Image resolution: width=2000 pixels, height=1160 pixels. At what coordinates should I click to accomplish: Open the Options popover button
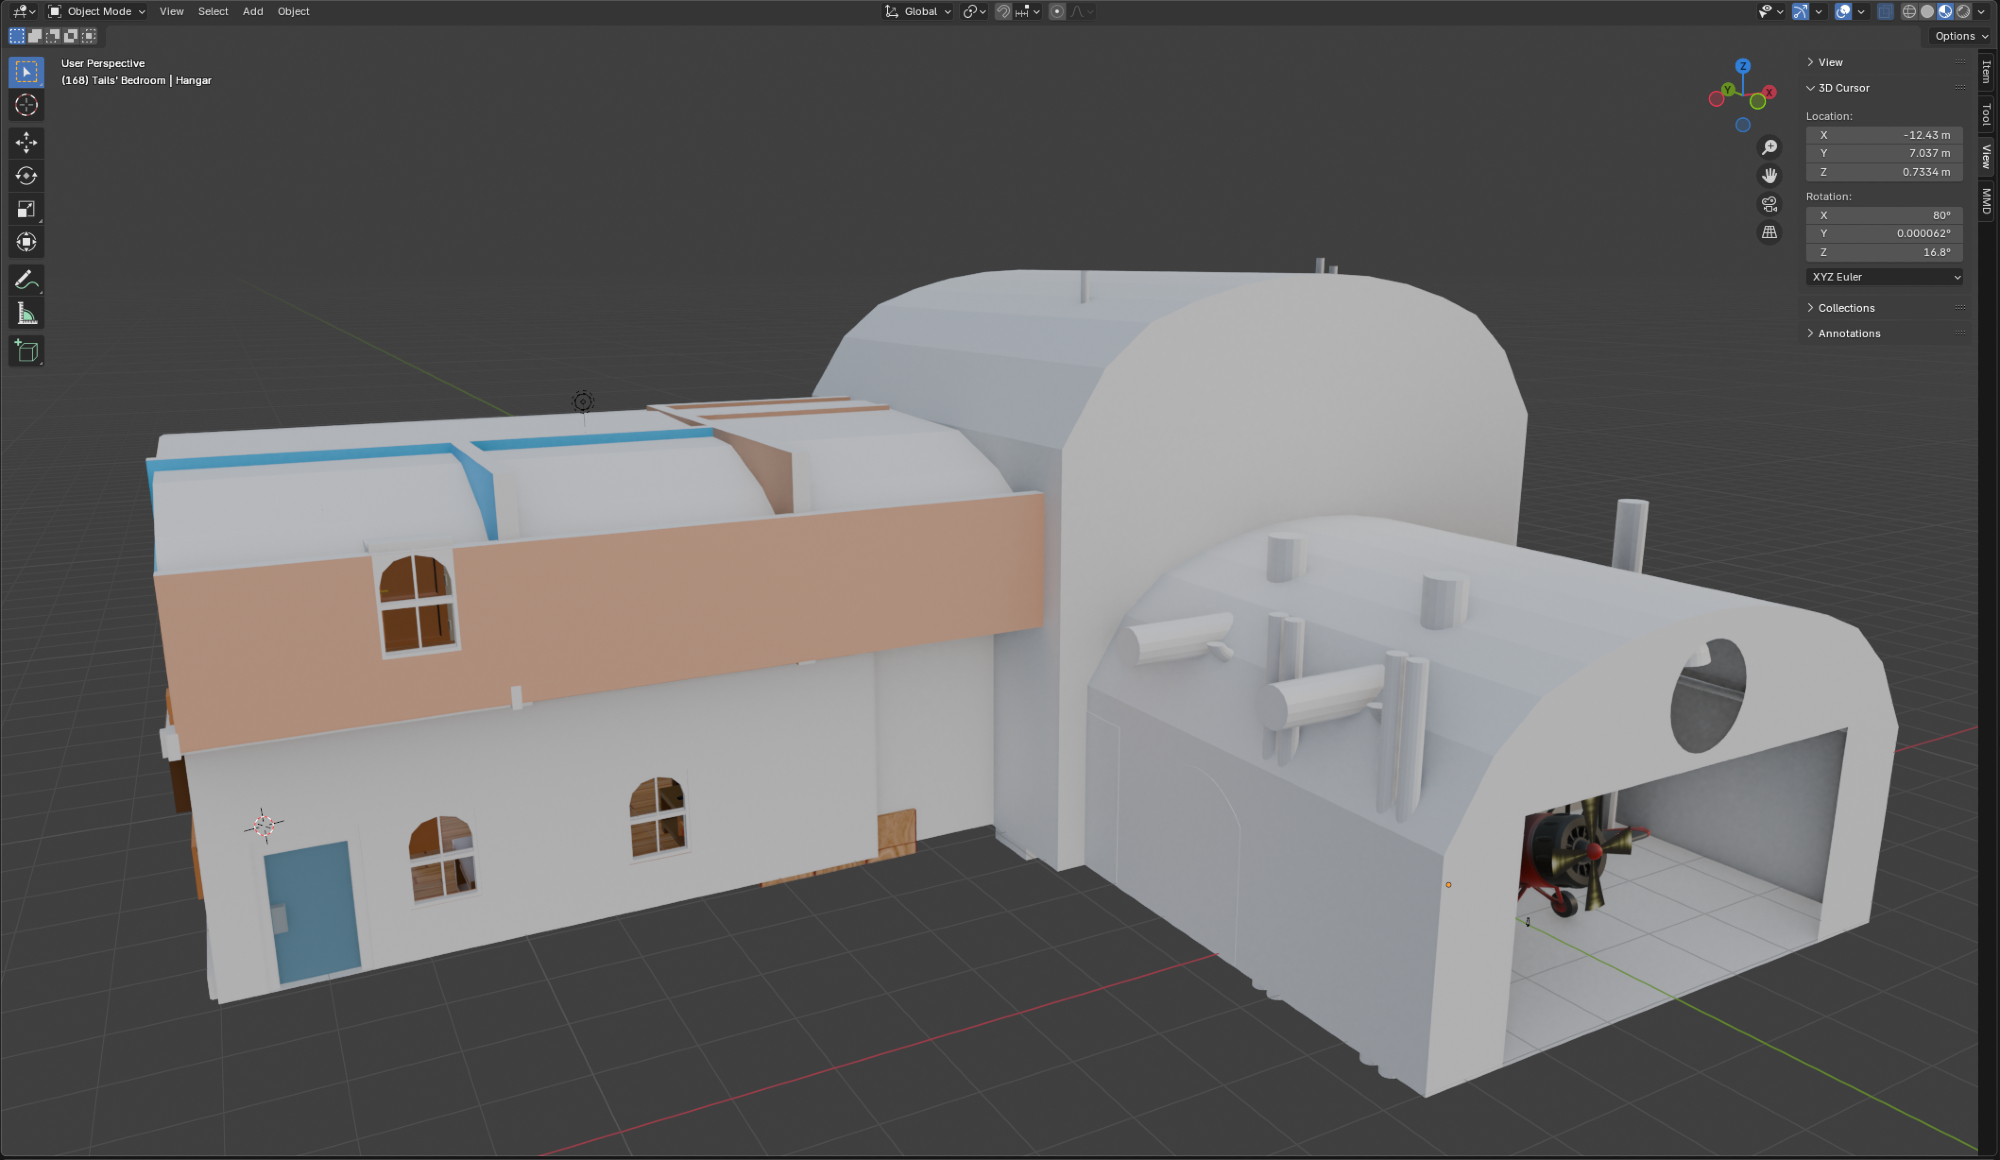click(1960, 36)
